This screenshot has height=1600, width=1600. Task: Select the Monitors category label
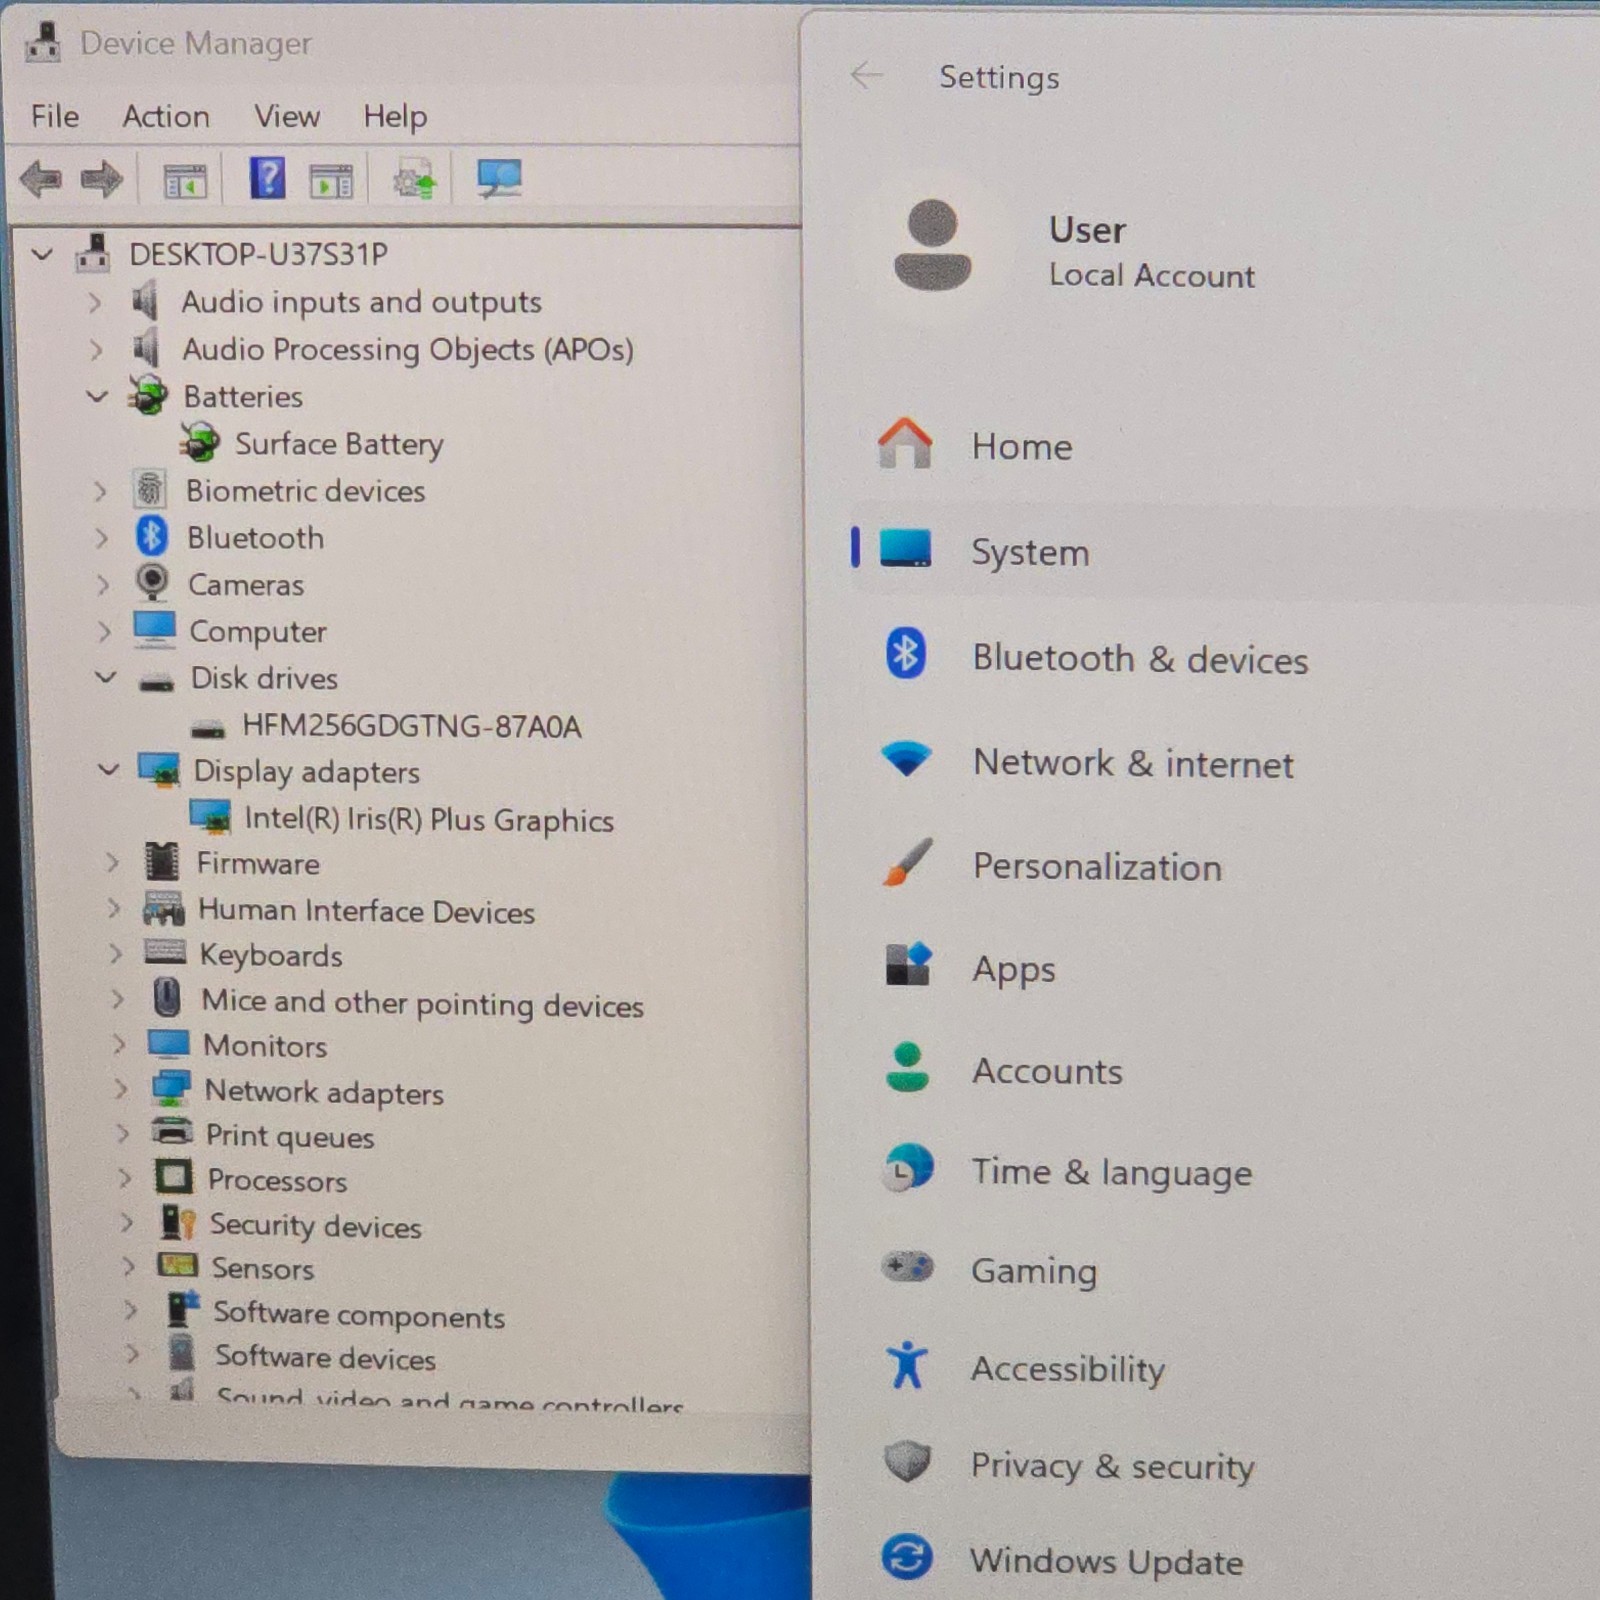coord(265,1046)
